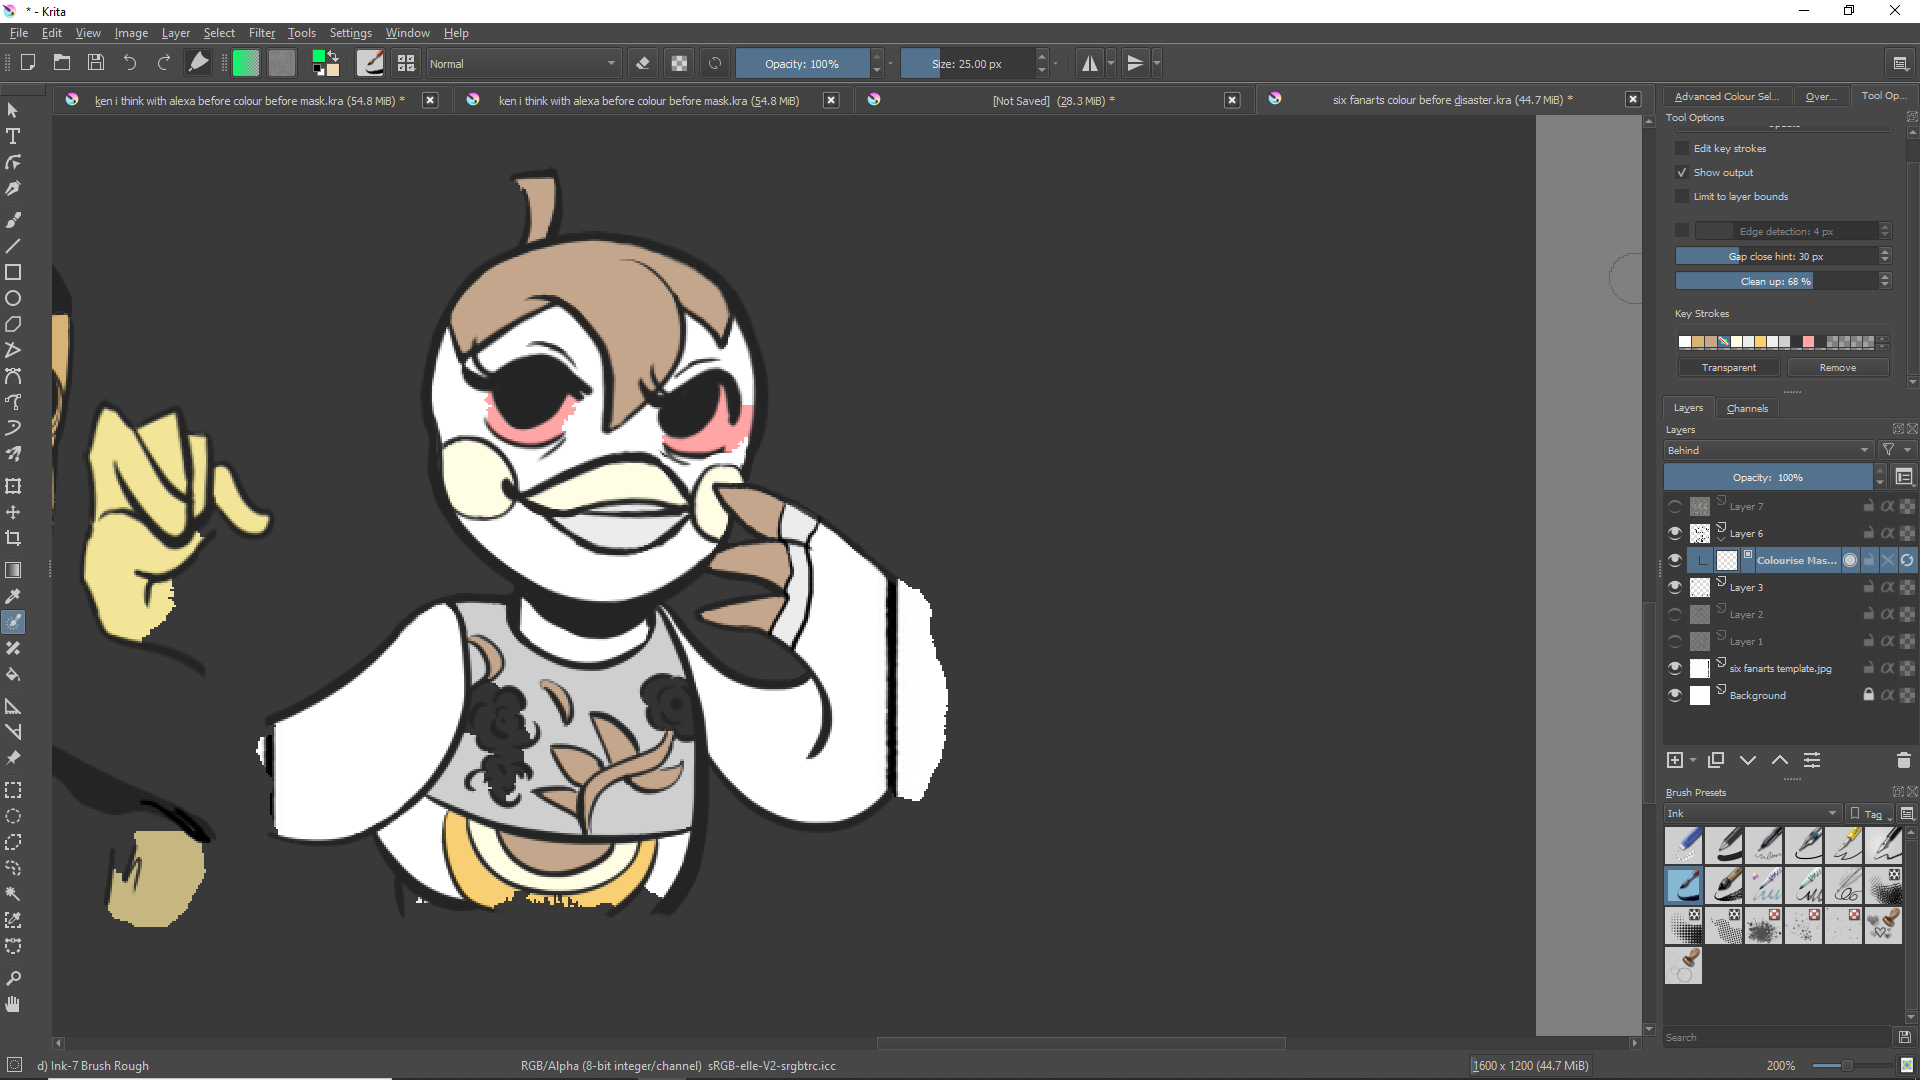Expand vertical mirror options arrow
This screenshot has height=1080, width=1920.
tap(1157, 63)
